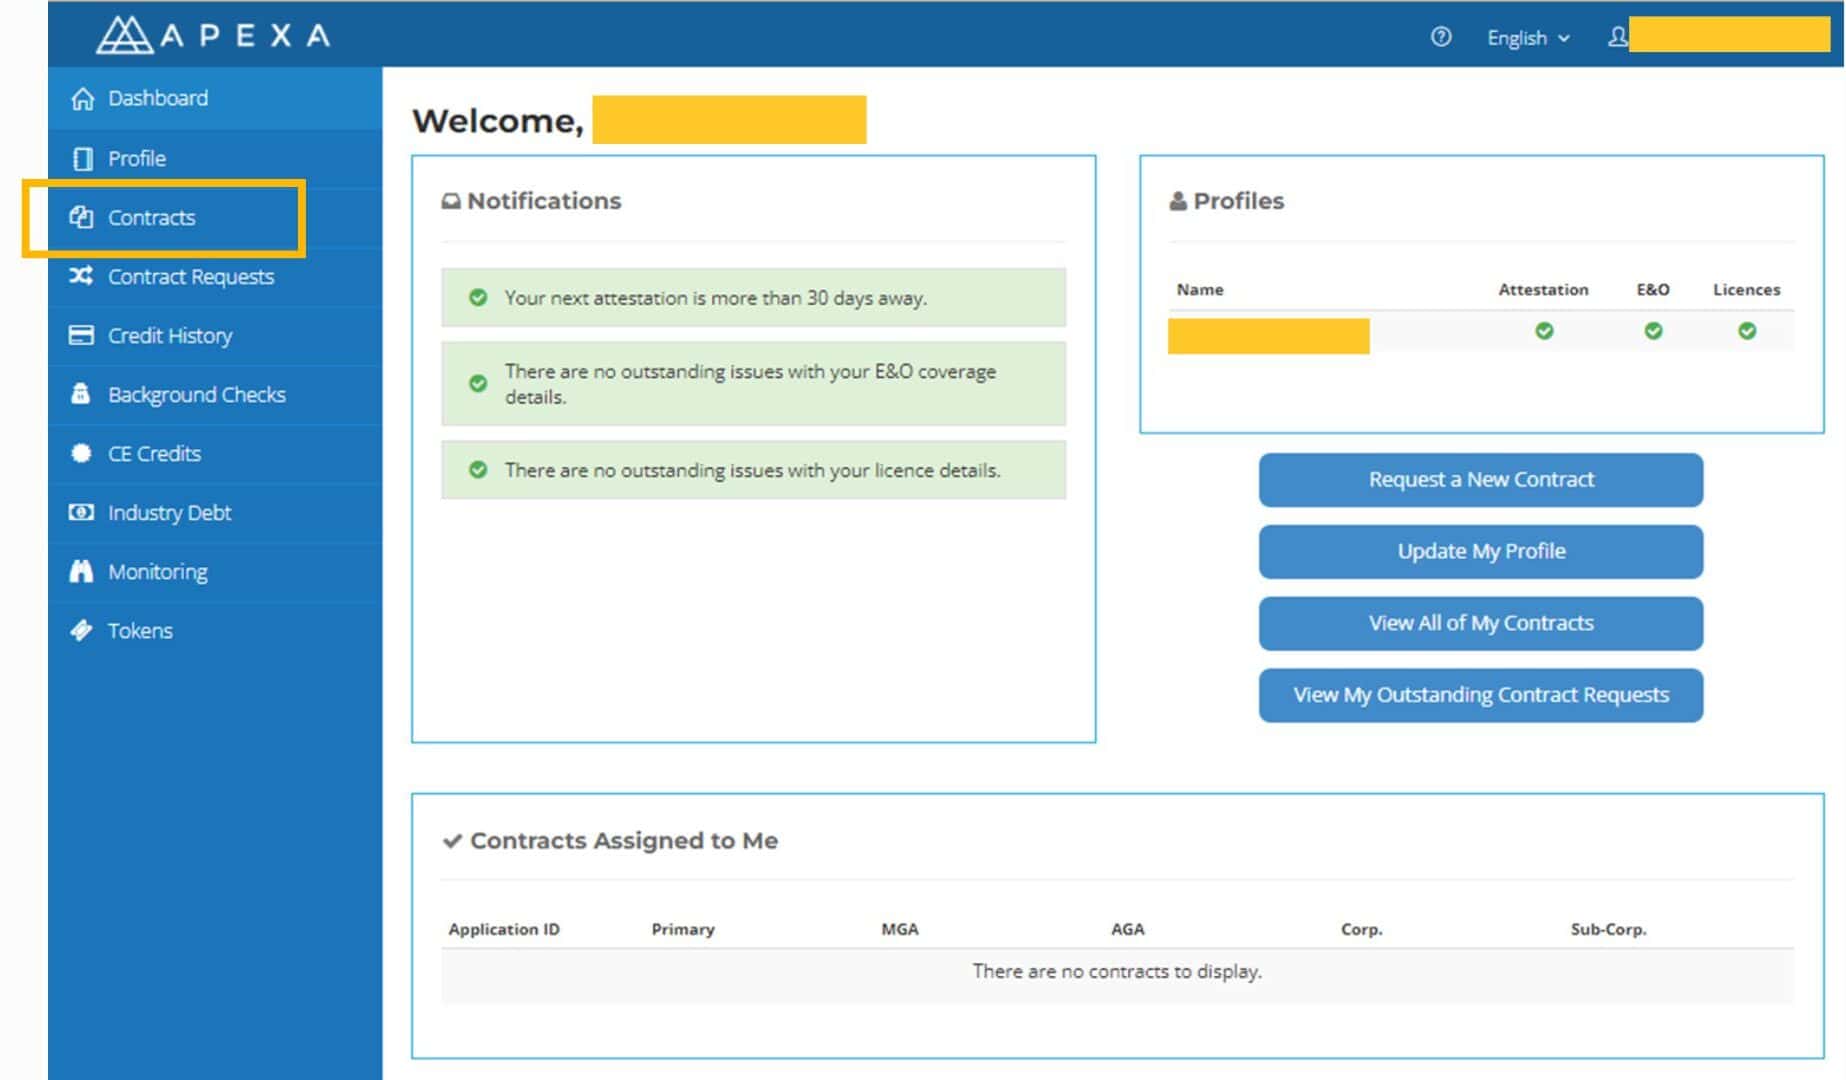Click the Monitoring binoculars icon

pos(81,571)
